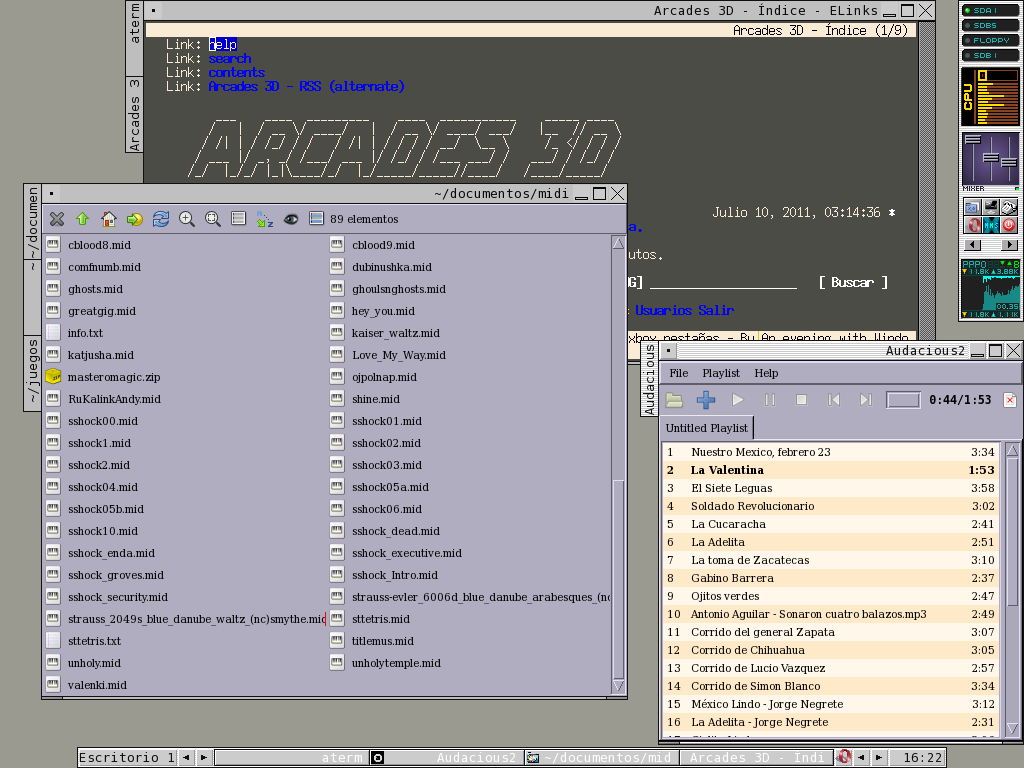1024x768 pixels.
Task: Click the close X icon in file manager toolbar
Action: (57, 219)
